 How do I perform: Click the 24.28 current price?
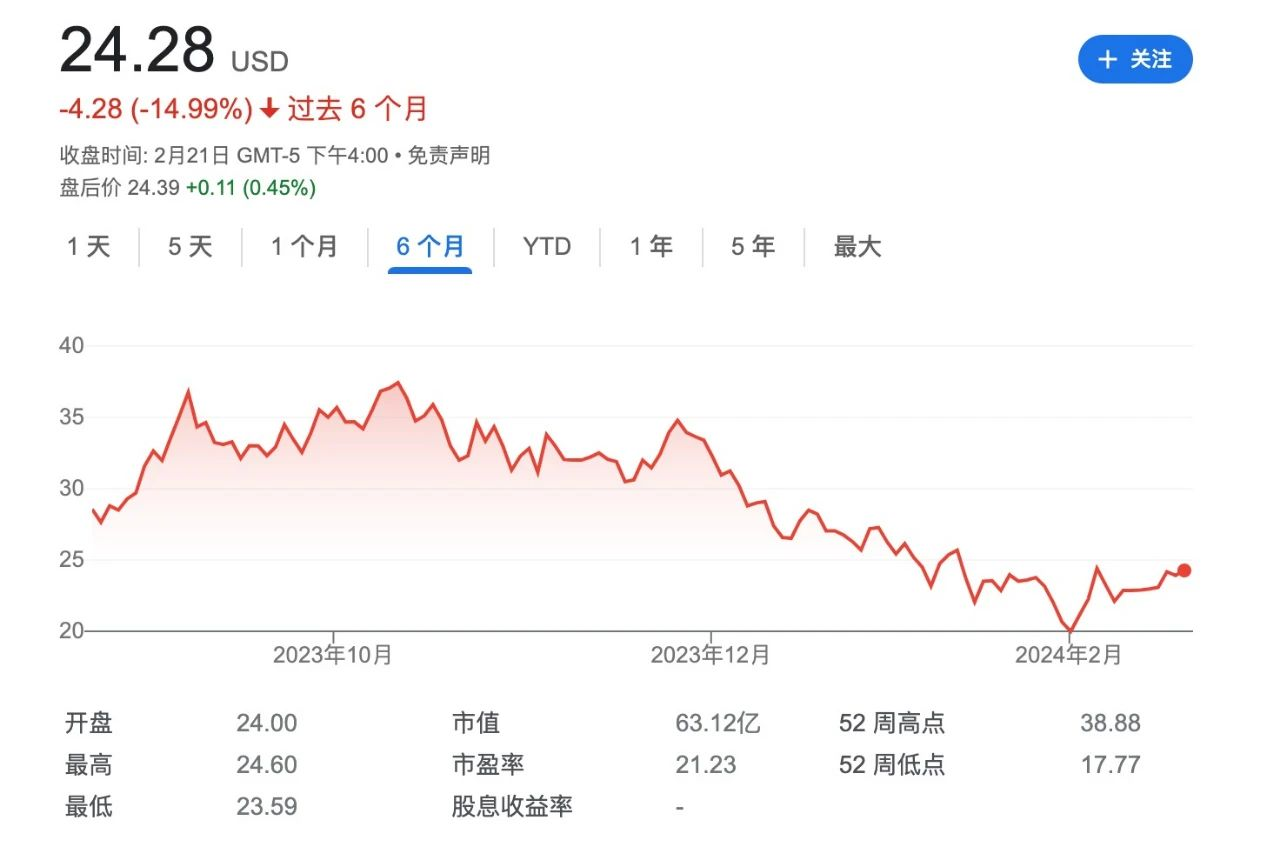(x=137, y=50)
